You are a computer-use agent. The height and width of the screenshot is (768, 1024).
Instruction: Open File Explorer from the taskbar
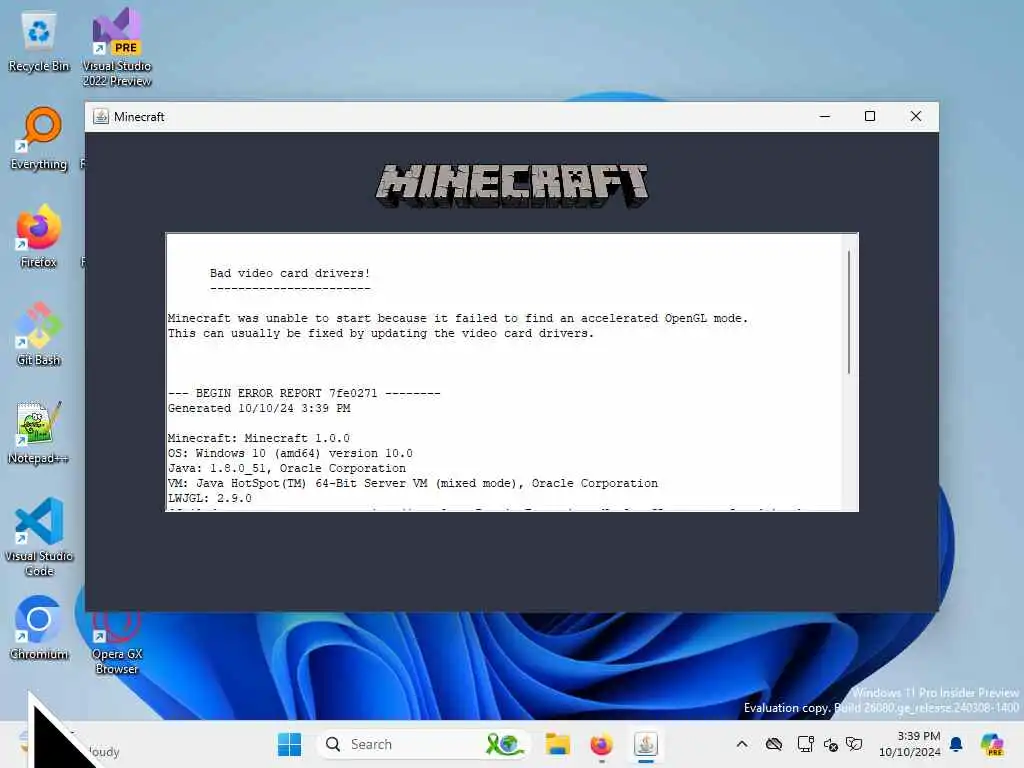coord(558,744)
